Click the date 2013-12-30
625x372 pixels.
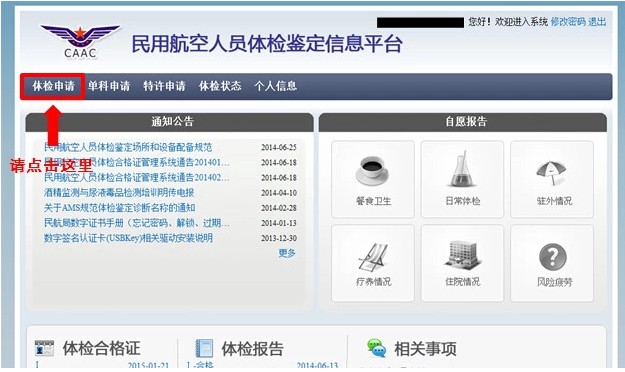(x=279, y=238)
